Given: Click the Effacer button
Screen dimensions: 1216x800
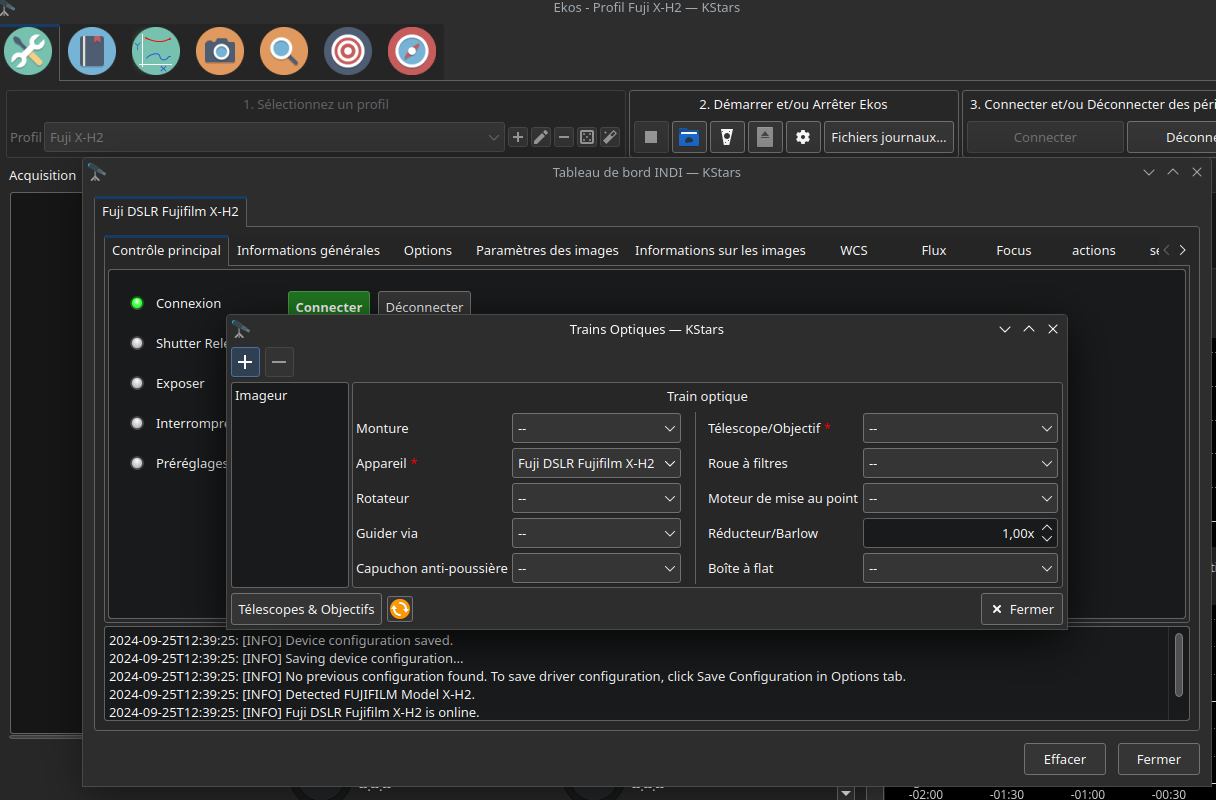Looking at the screenshot, I should (1065, 759).
